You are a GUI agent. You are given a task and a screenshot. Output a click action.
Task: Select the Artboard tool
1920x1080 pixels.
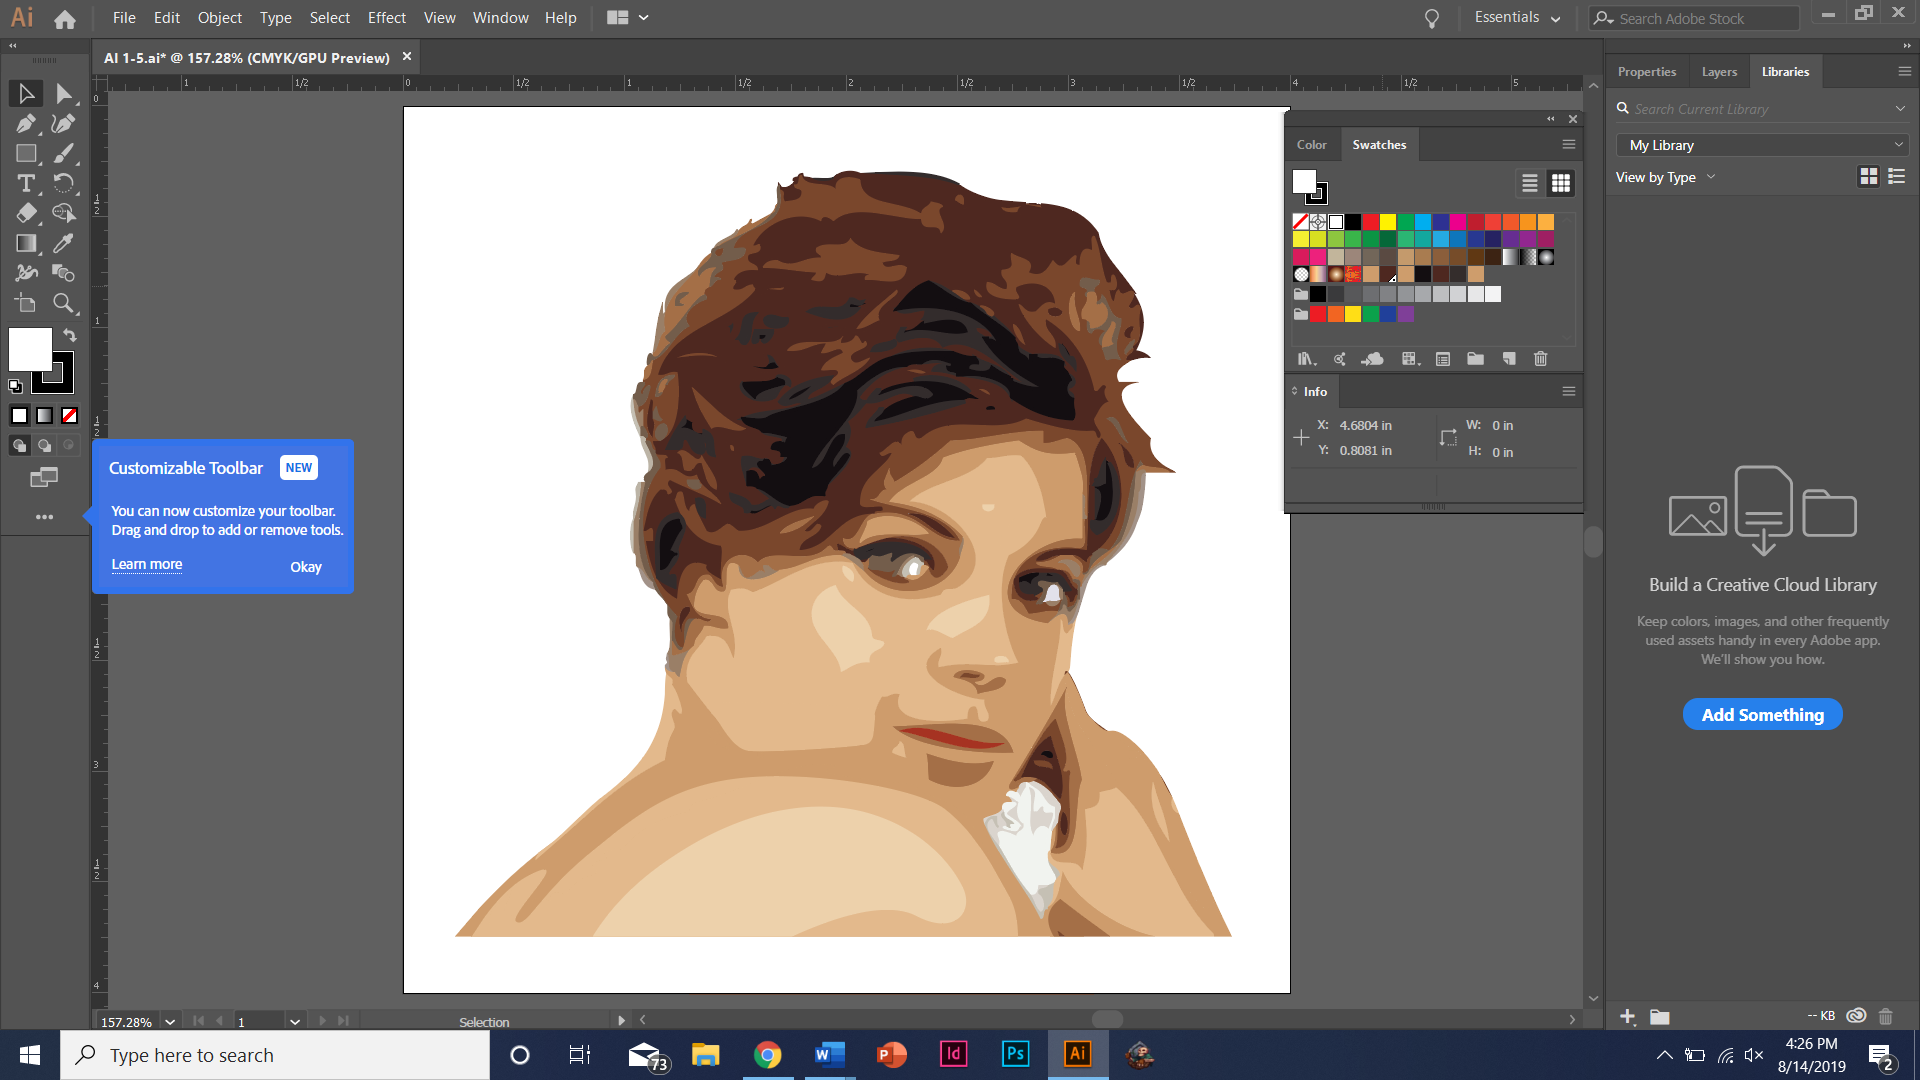[x=26, y=303]
